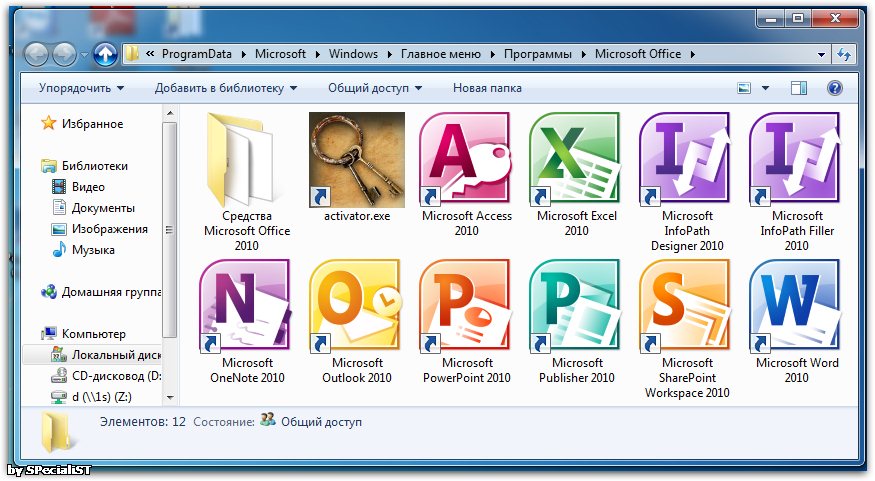Go forward with the Forward arrow button

[64, 55]
